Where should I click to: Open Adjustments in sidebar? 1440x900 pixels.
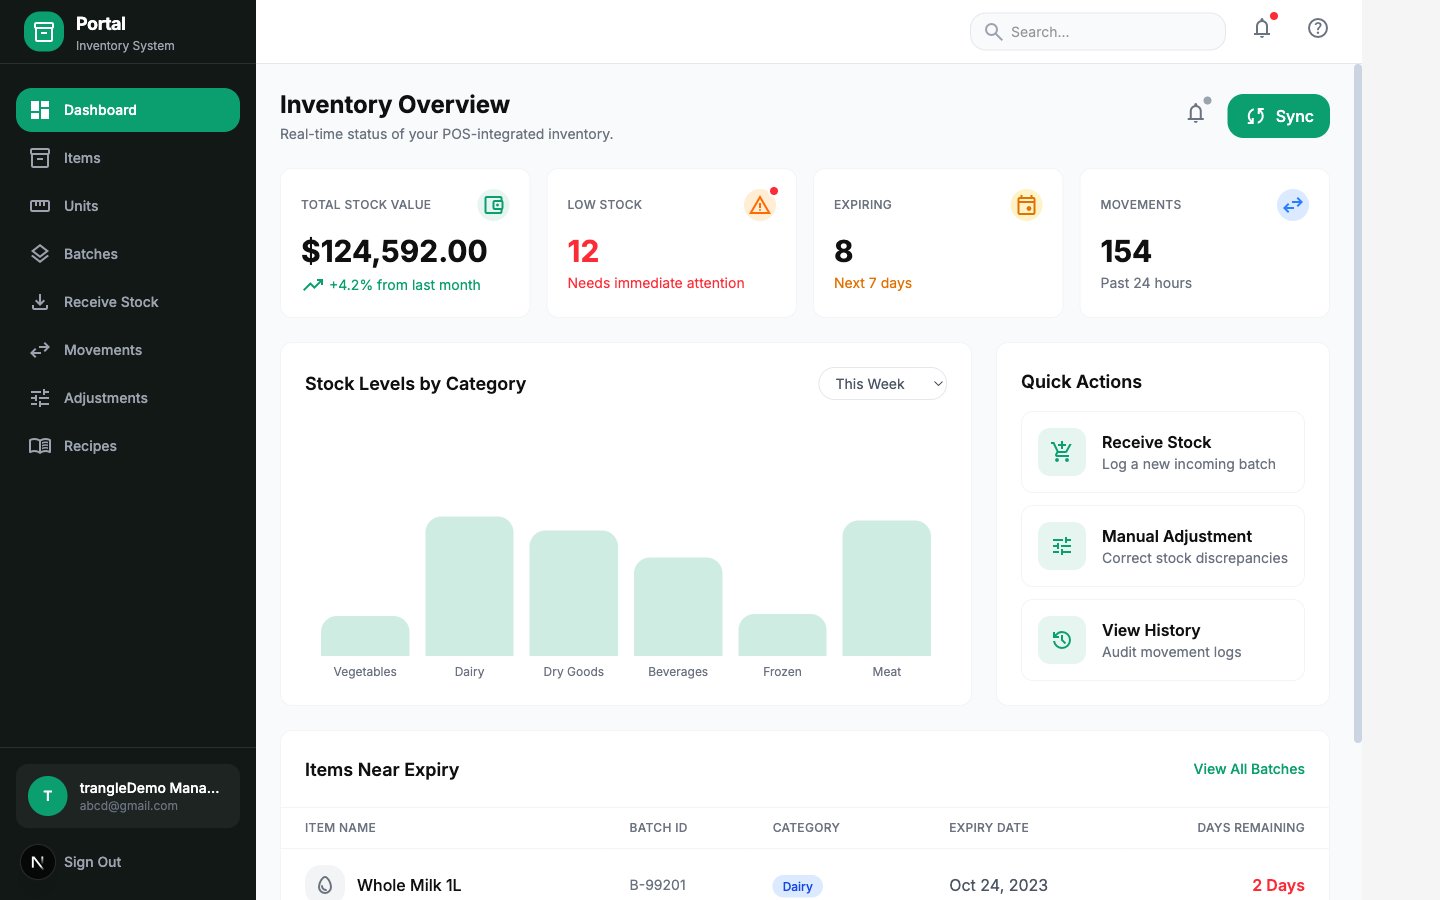coord(128,398)
